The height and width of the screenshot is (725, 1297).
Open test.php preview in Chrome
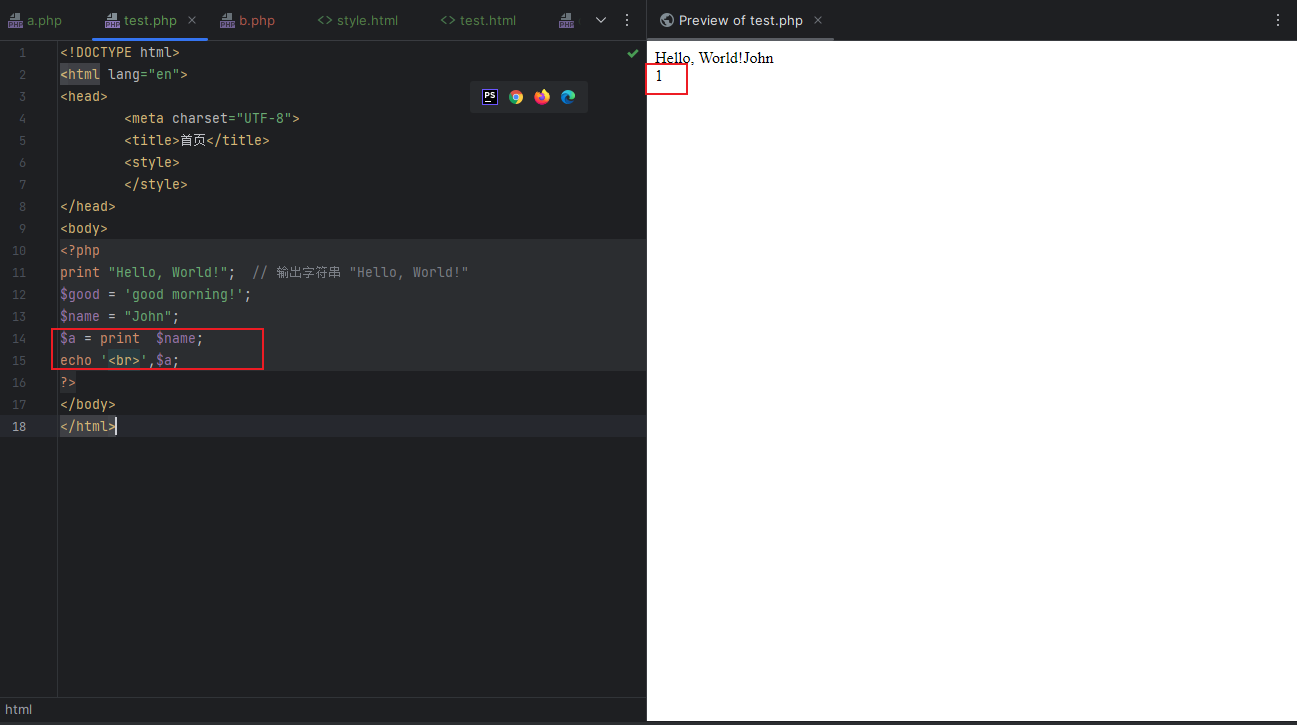pyautogui.click(x=515, y=96)
